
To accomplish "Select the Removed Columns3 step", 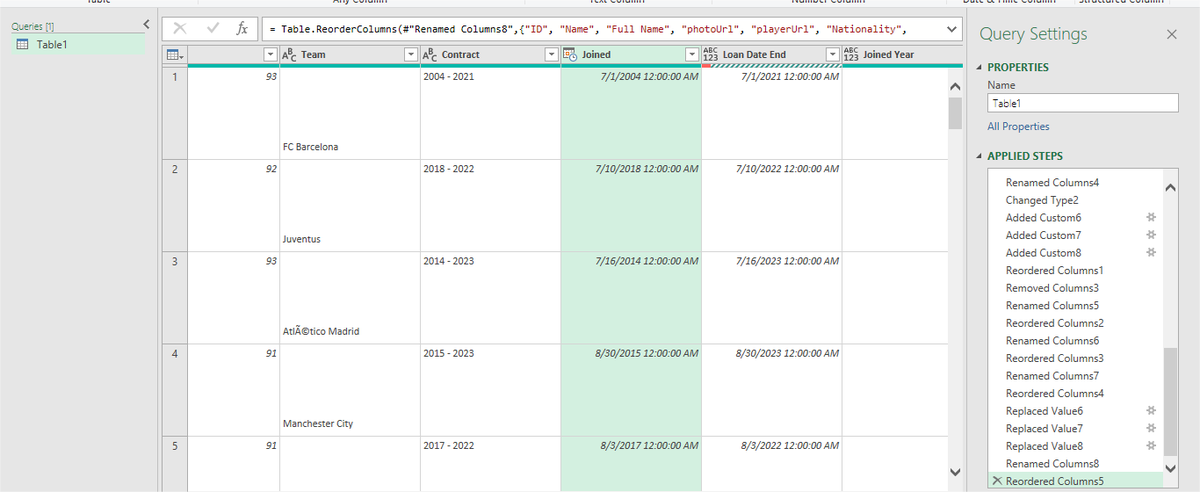I will 1054,288.
